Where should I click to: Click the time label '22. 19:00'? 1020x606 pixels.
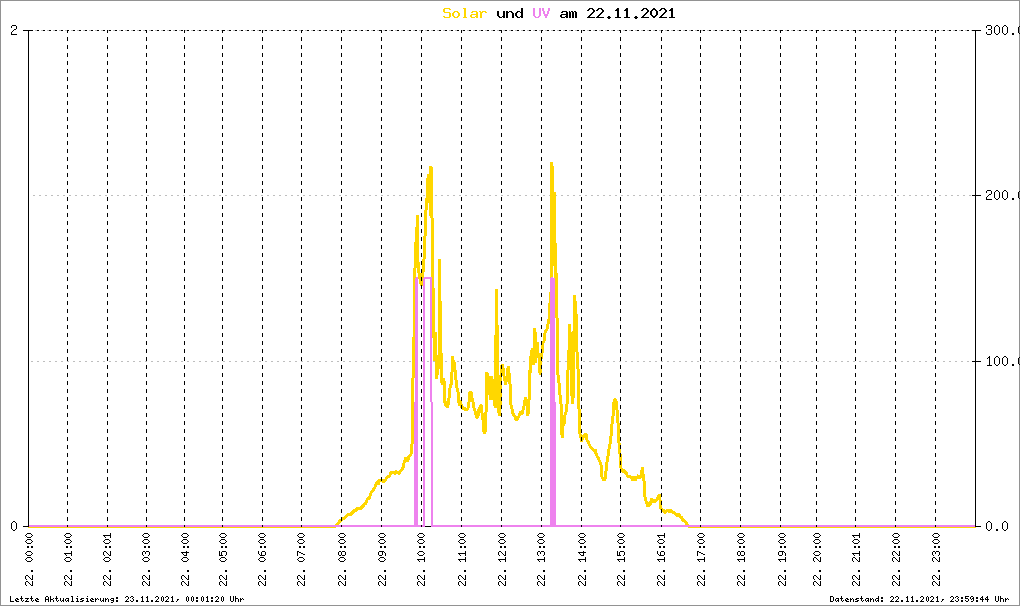click(781, 560)
